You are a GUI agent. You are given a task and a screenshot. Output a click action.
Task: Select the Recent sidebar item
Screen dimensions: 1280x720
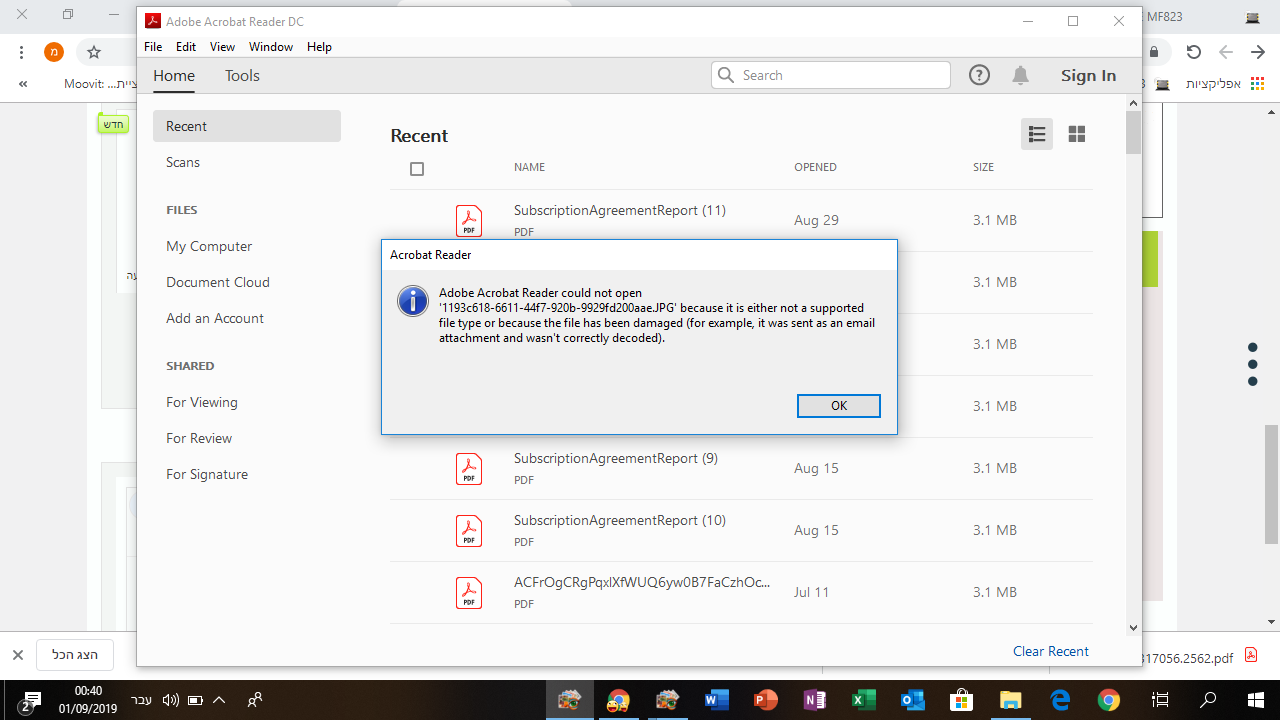247,126
